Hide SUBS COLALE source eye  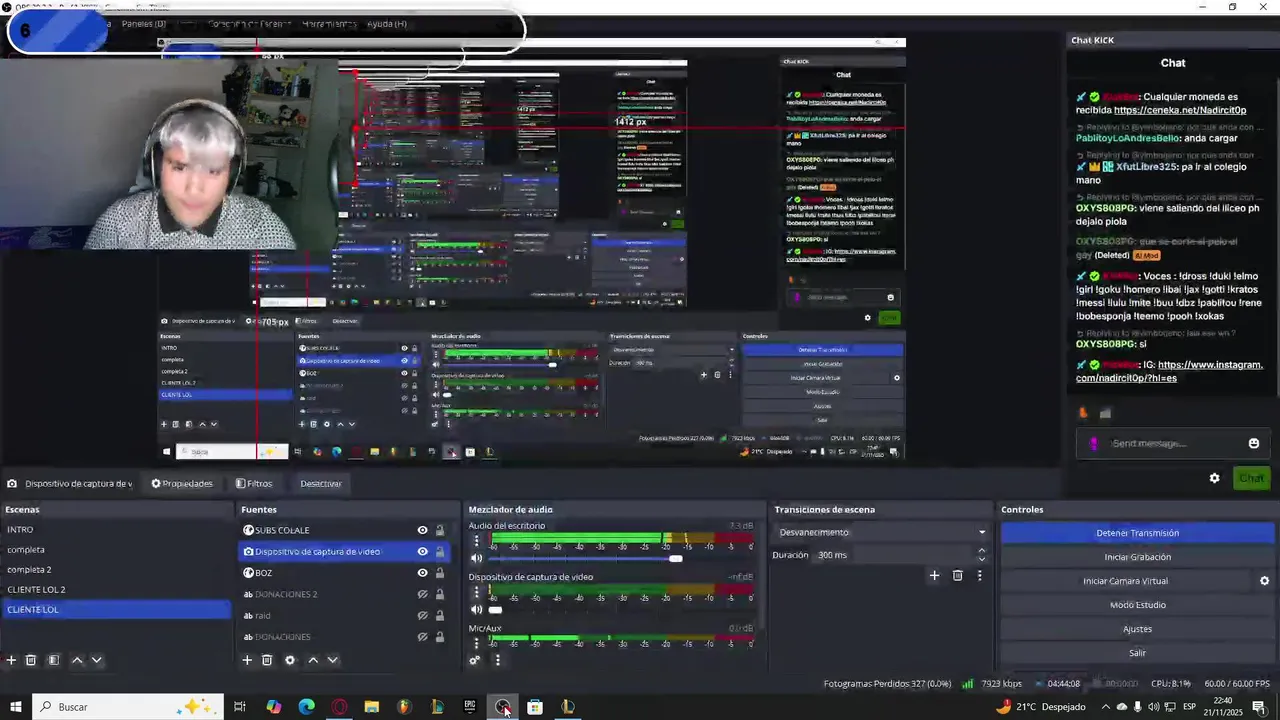422,531
